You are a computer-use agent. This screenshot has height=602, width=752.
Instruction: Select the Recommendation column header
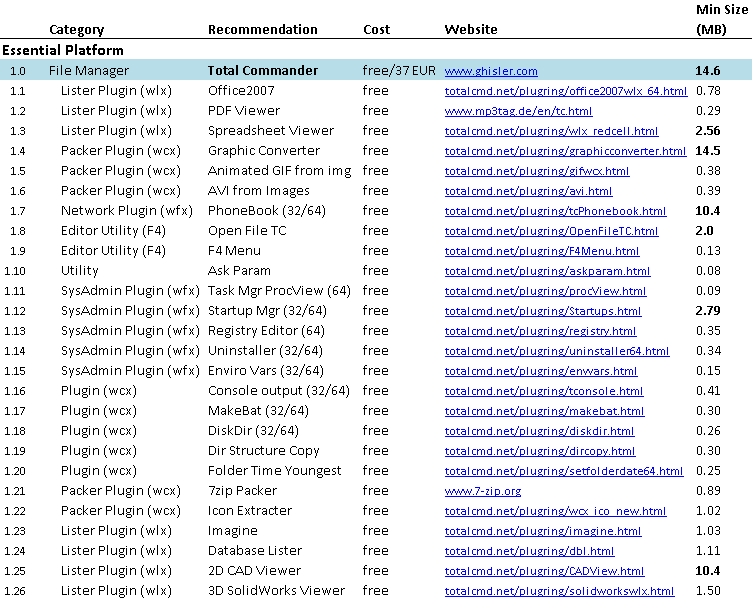[x=263, y=30]
